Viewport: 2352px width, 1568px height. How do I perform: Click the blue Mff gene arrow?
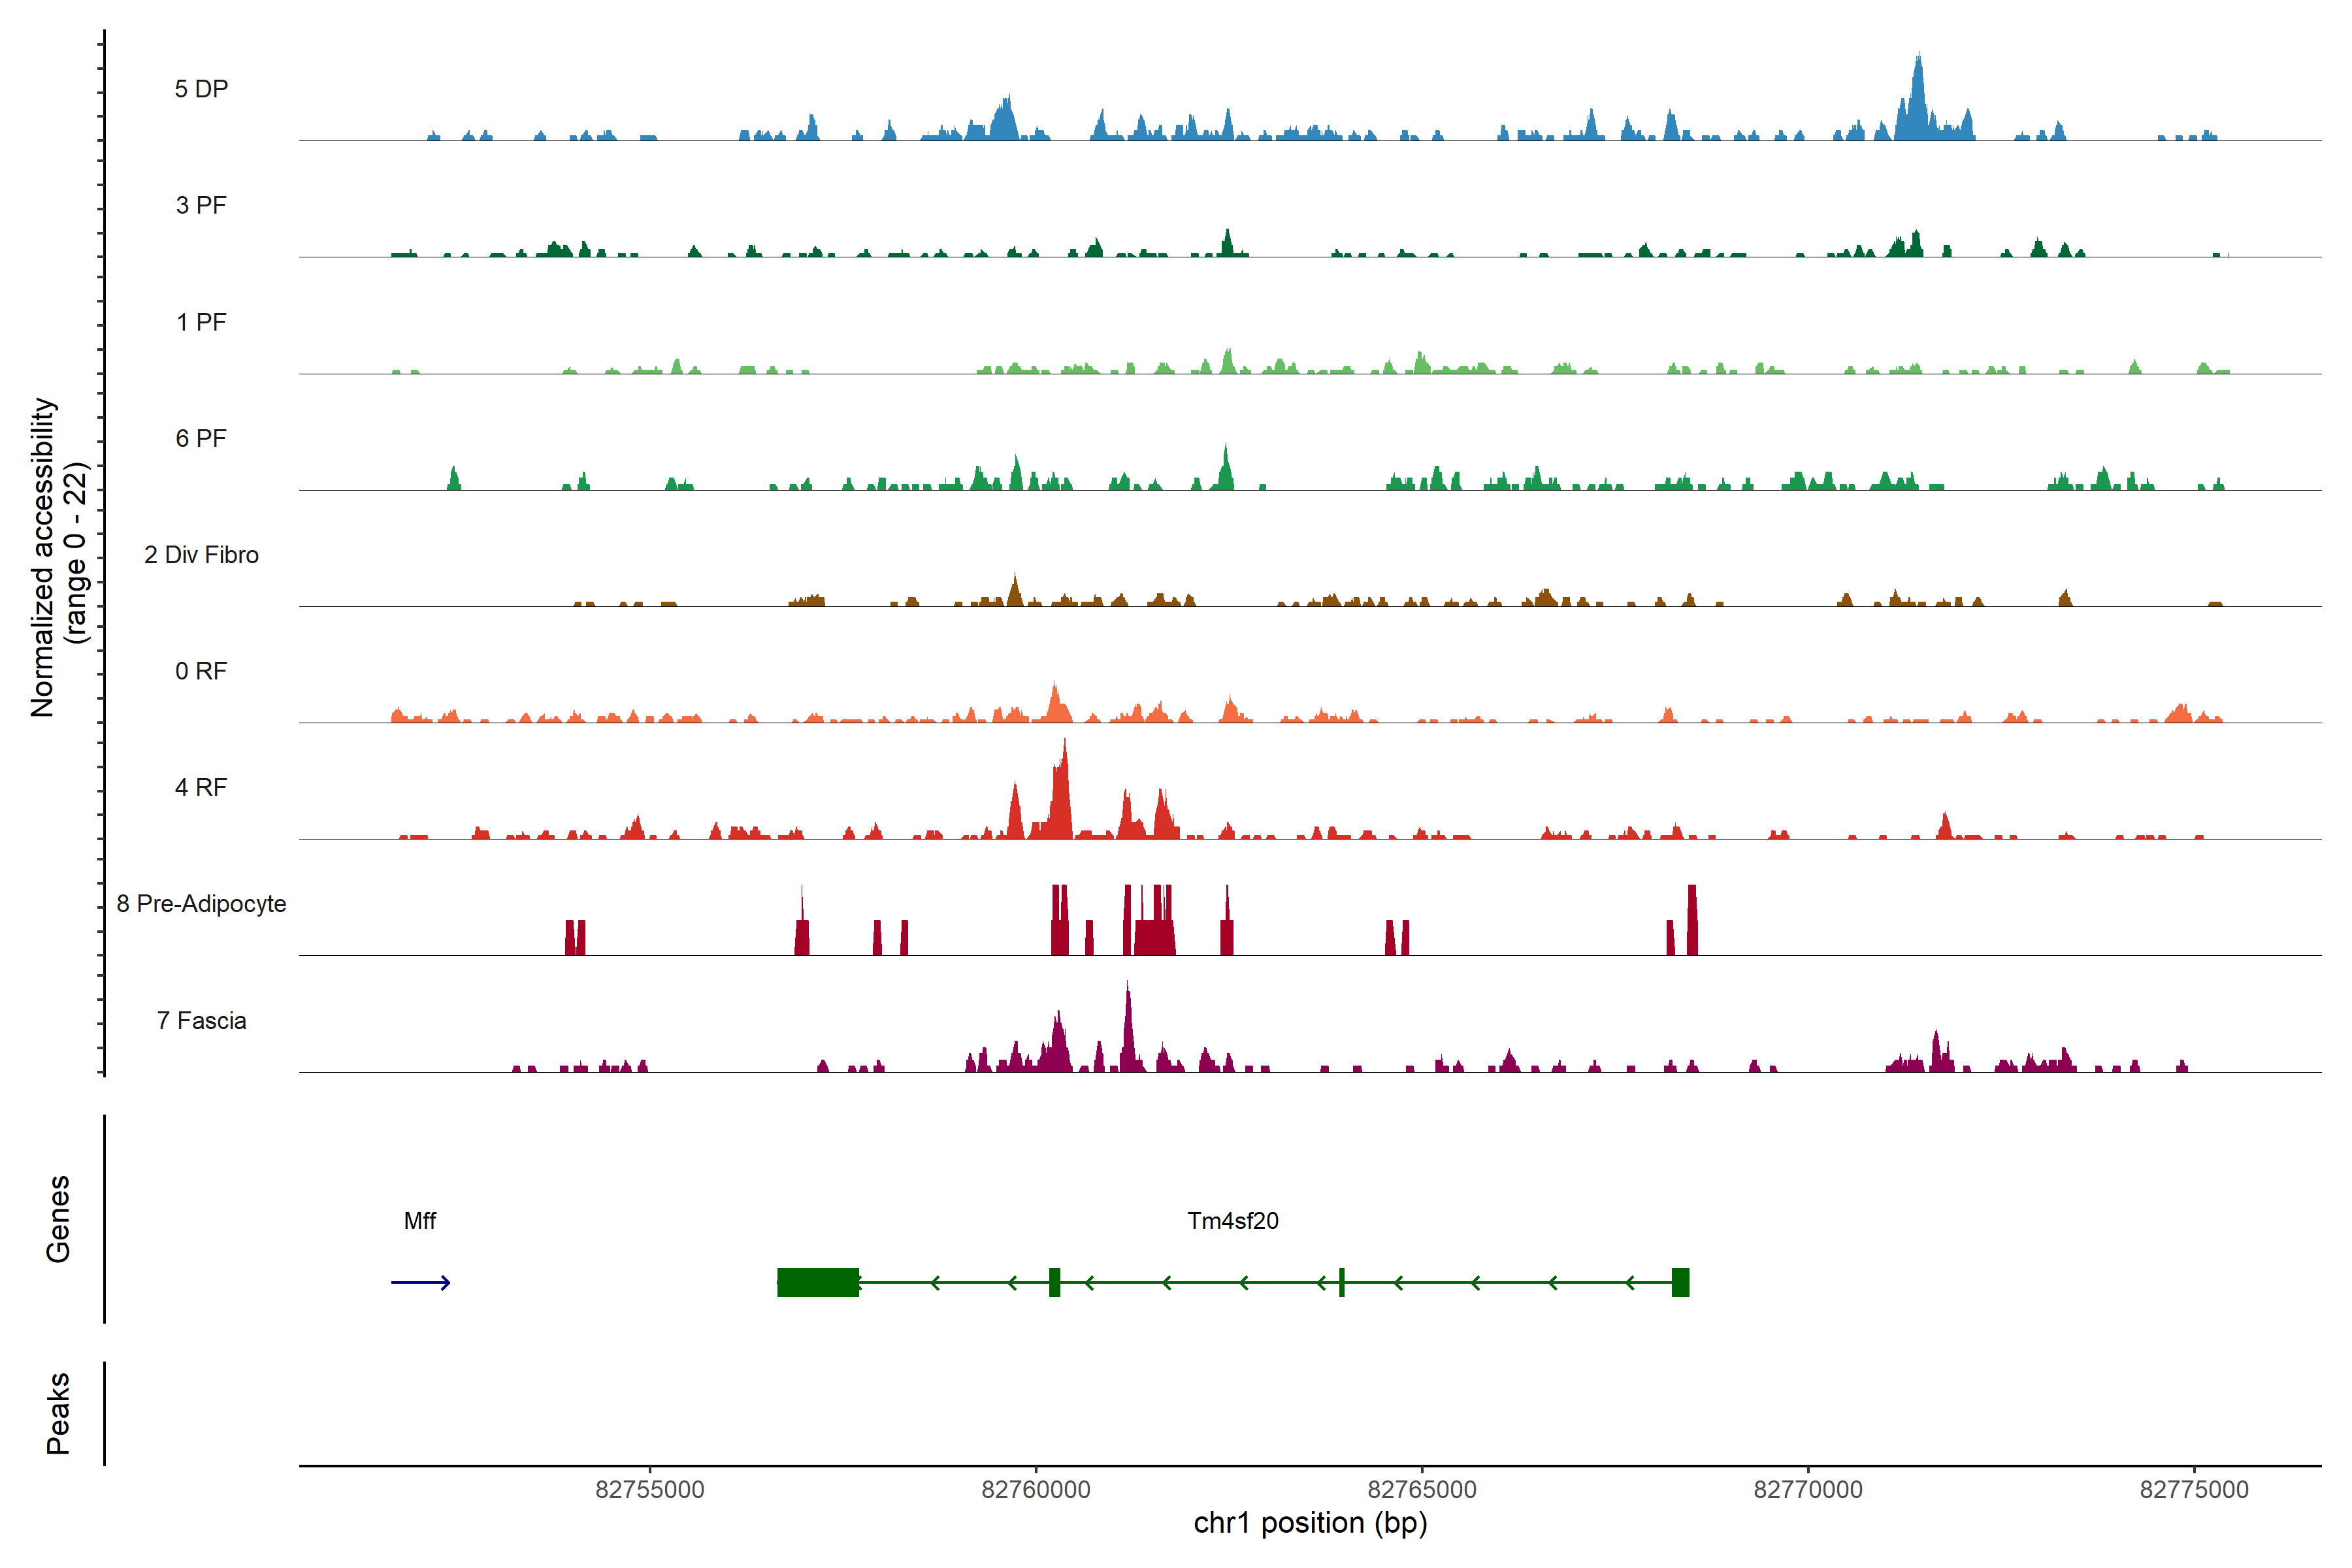click(x=420, y=1283)
